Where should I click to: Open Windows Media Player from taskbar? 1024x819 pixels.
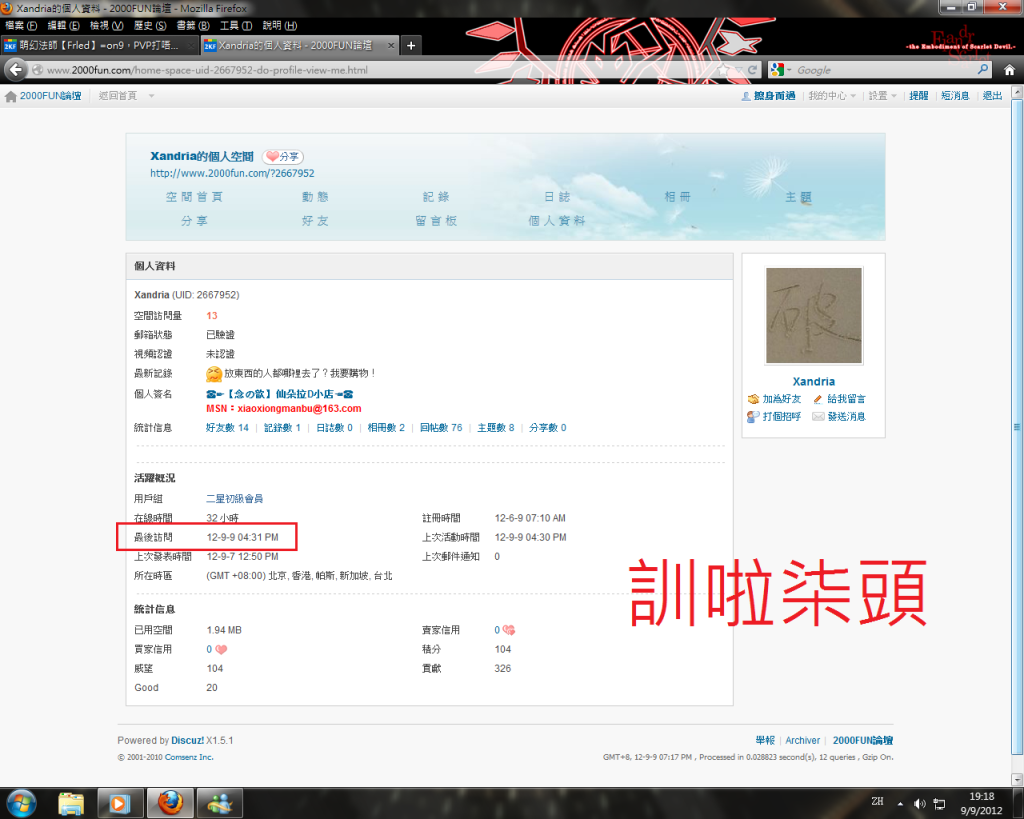[x=119, y=802]
